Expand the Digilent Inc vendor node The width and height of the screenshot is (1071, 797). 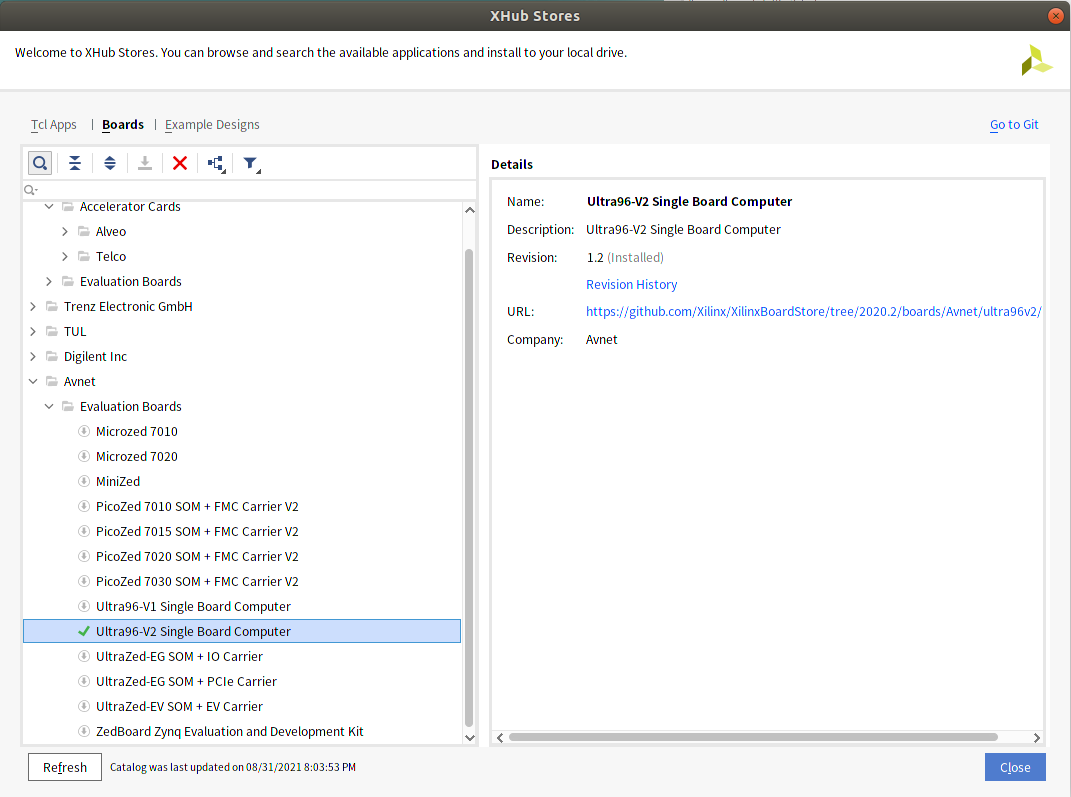tap(33, 356)
